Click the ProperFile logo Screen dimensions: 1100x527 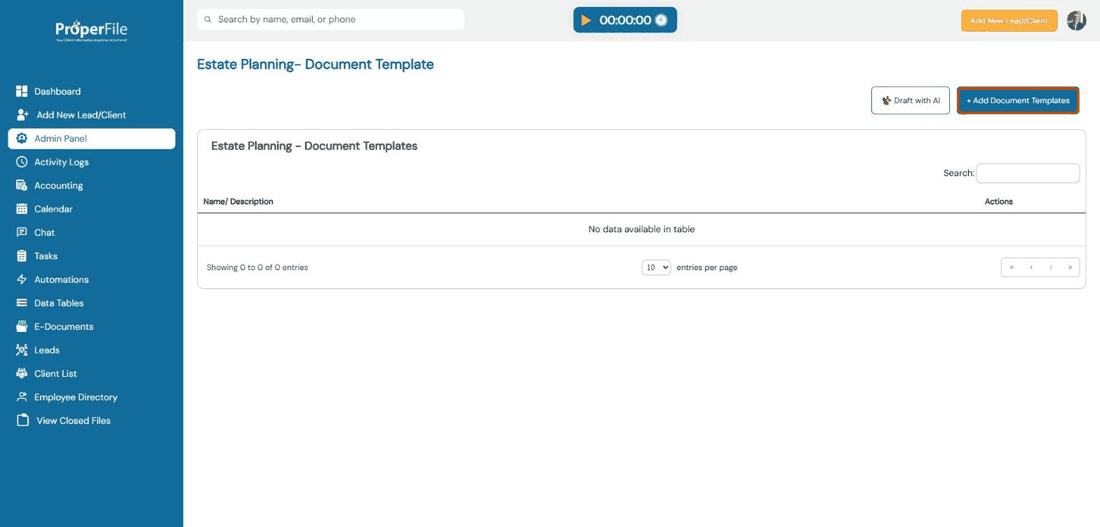91,31
